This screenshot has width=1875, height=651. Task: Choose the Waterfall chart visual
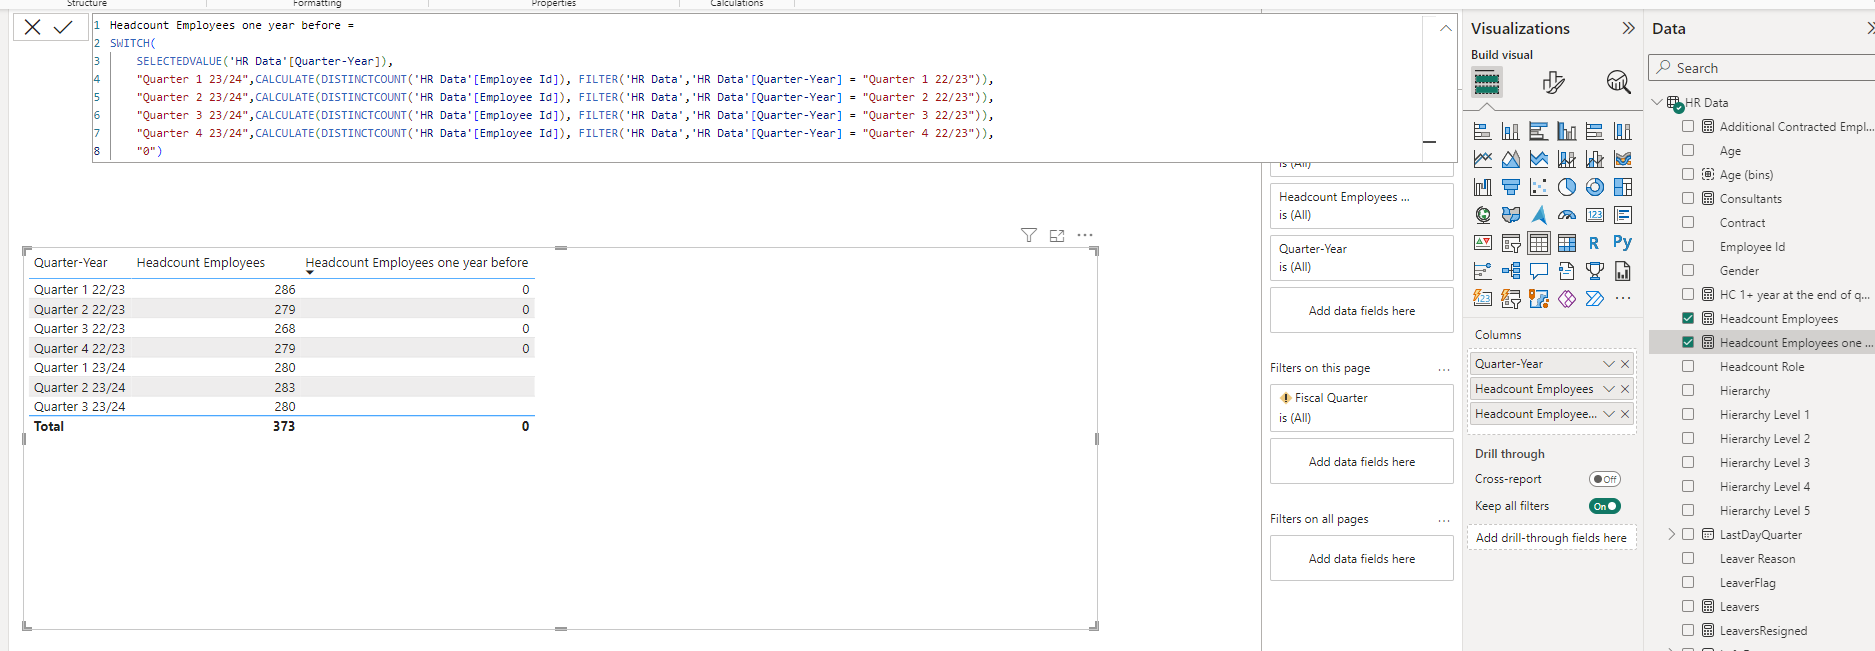(1483, 187)
